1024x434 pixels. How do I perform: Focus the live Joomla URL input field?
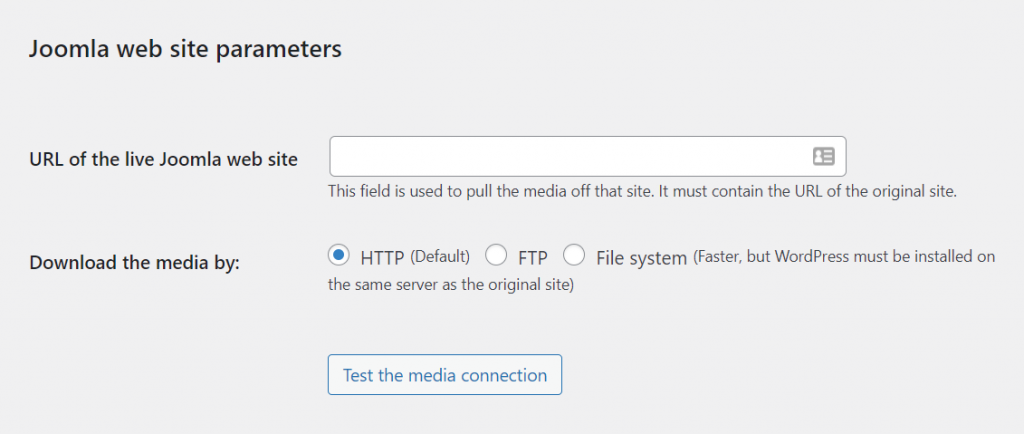tap(570, 156)
